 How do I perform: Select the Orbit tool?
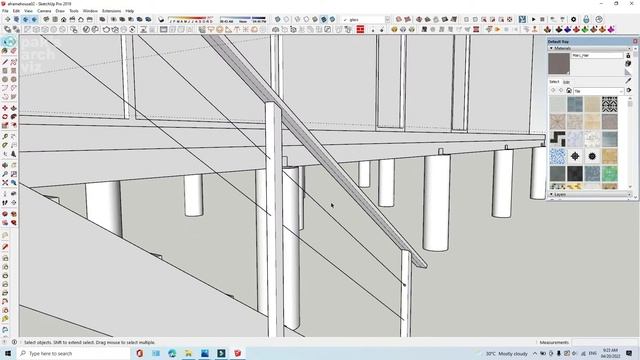[x=5, y=165]
